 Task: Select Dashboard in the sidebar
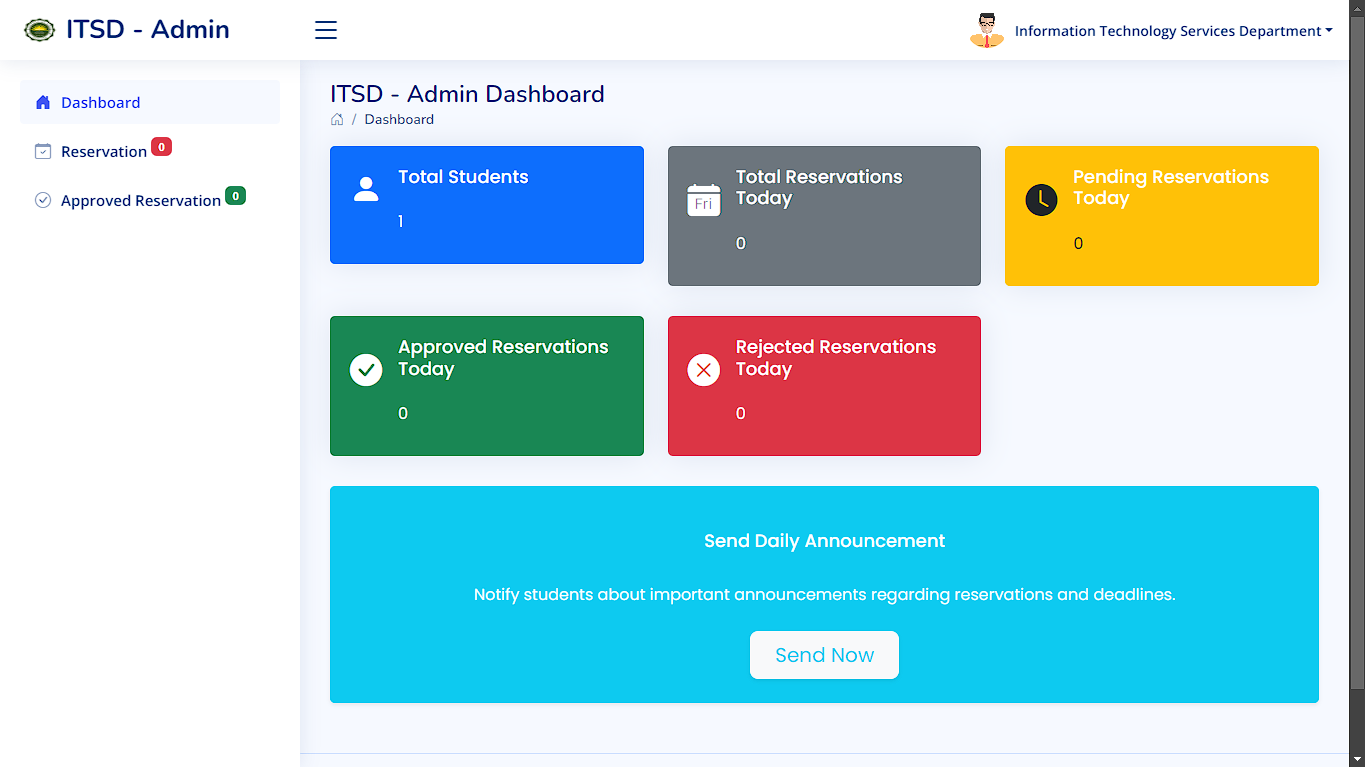pyautogui.click(x=100, y=102)
